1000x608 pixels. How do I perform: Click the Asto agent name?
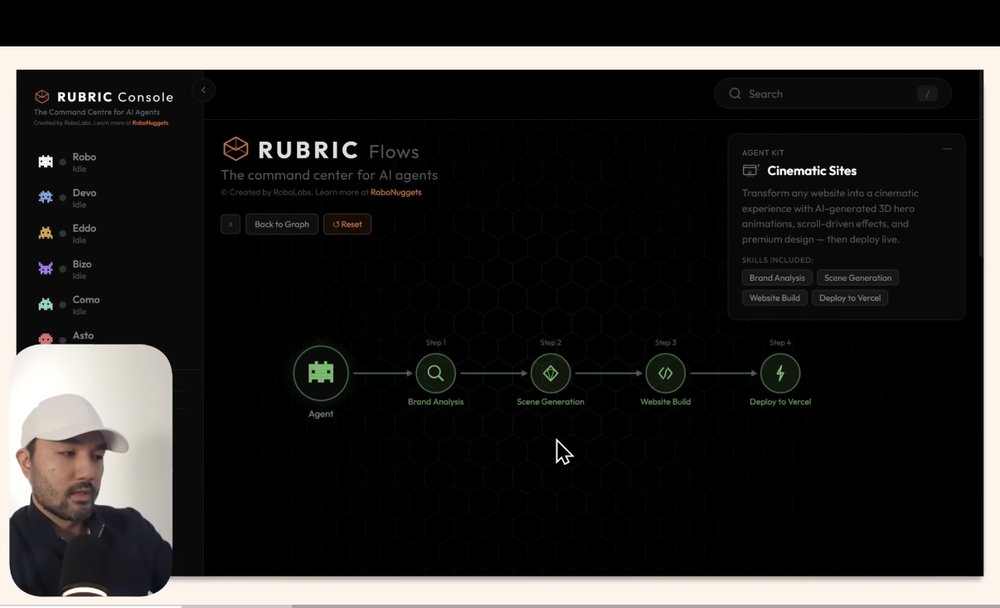point(83,336)
